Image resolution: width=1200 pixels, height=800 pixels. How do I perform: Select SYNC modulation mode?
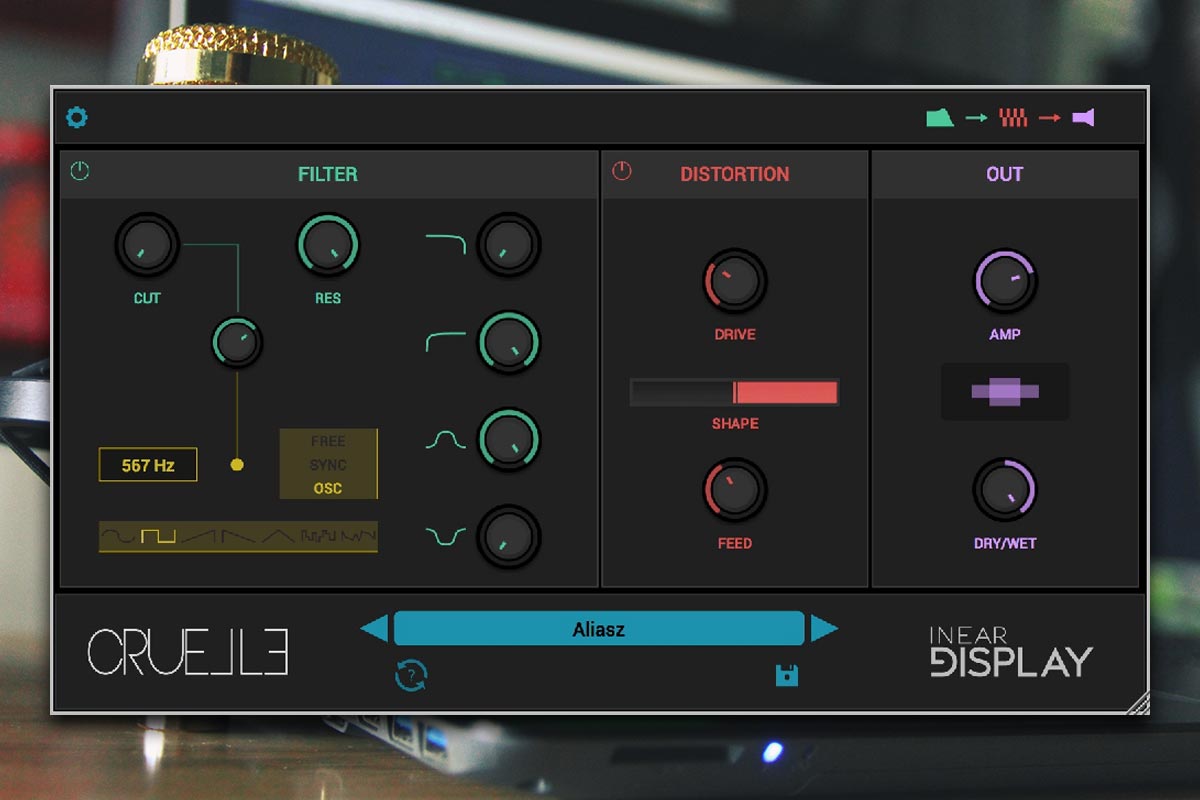click(328, 465)
